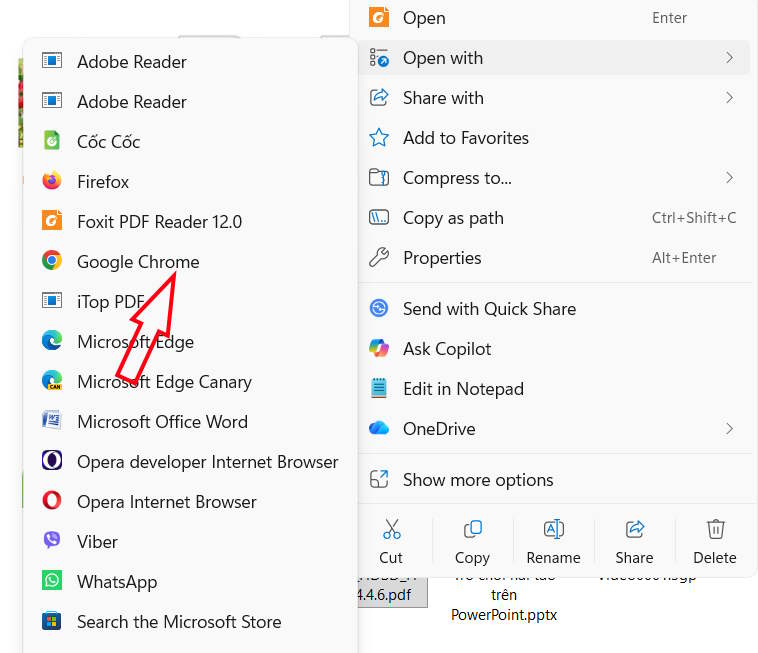Click the Delete trash can icon
This screenshot has height=653, width=758.
(715, 529)
